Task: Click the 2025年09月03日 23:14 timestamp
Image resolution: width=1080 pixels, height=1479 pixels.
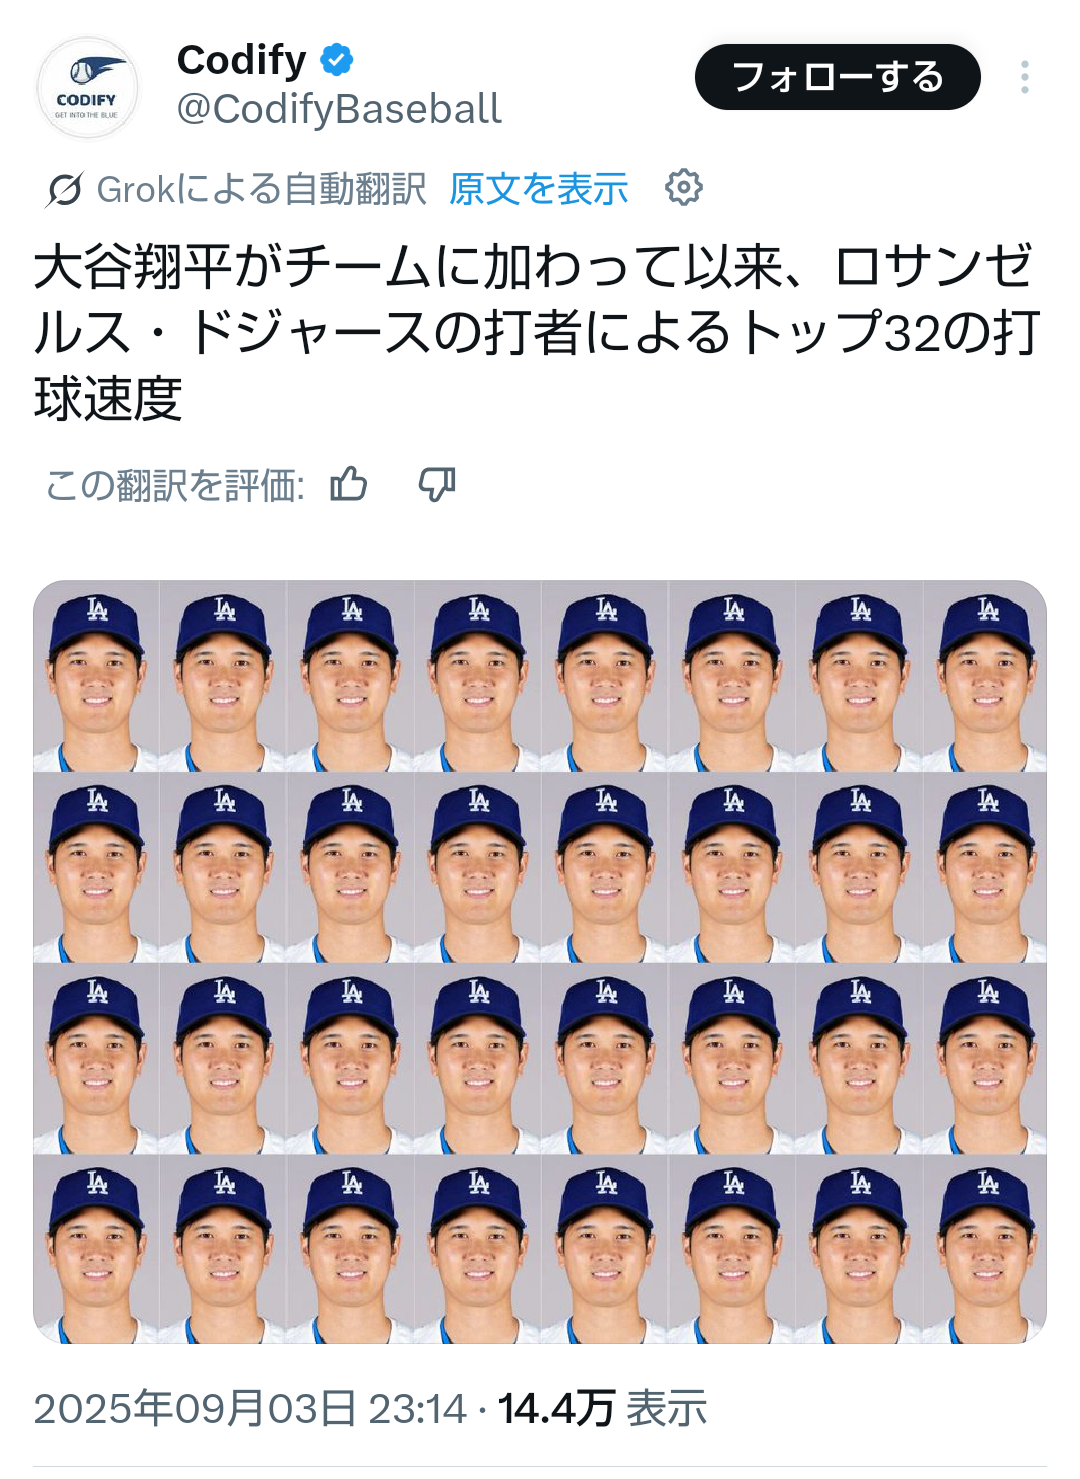Action: pos(250,1408)
